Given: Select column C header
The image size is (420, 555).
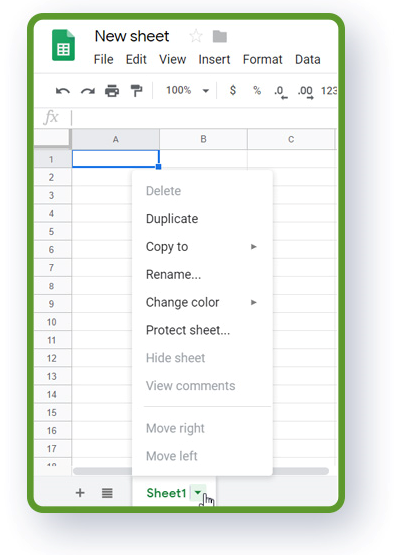Looking at the screenshot, I should [291, 139].
